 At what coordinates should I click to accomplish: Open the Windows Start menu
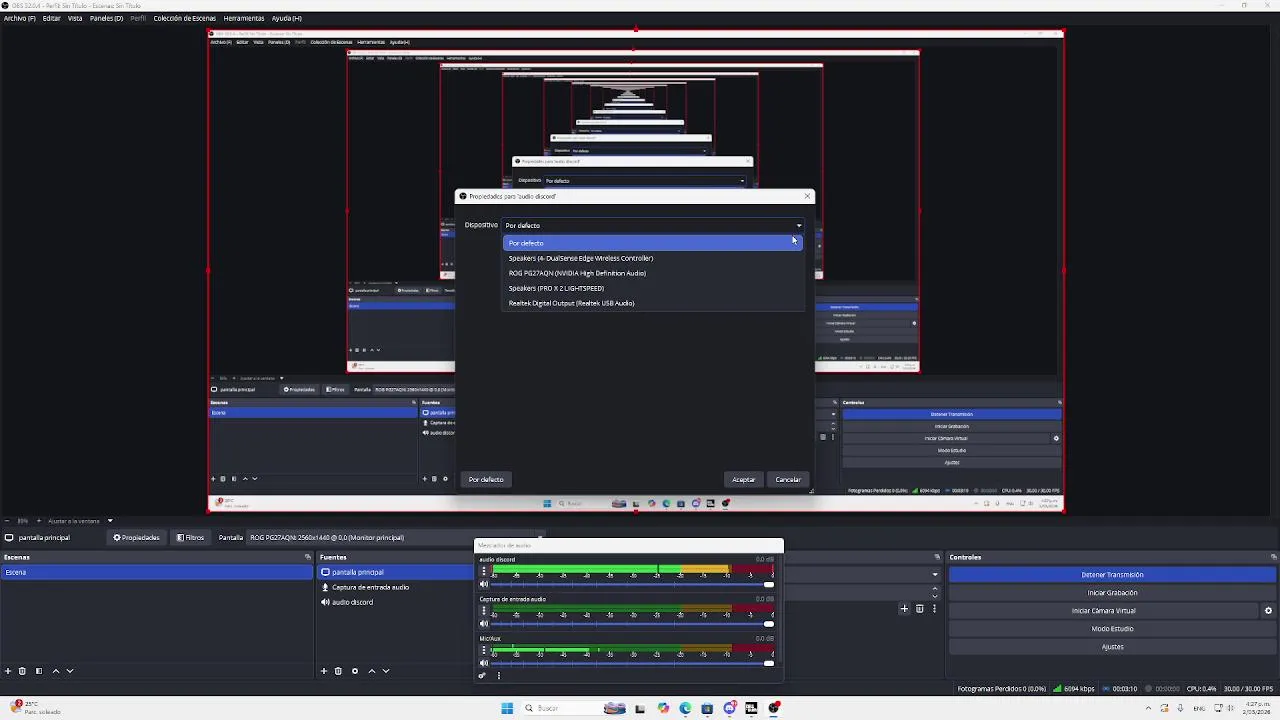click(x=507, y=708)
